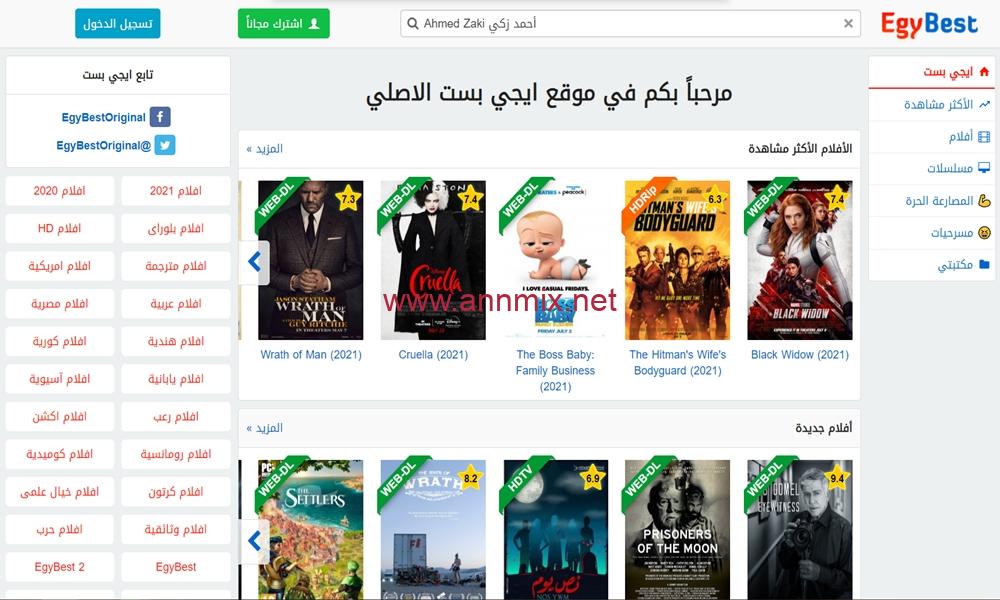
Task: Select the افلام يابانية category
Action: 175,379
